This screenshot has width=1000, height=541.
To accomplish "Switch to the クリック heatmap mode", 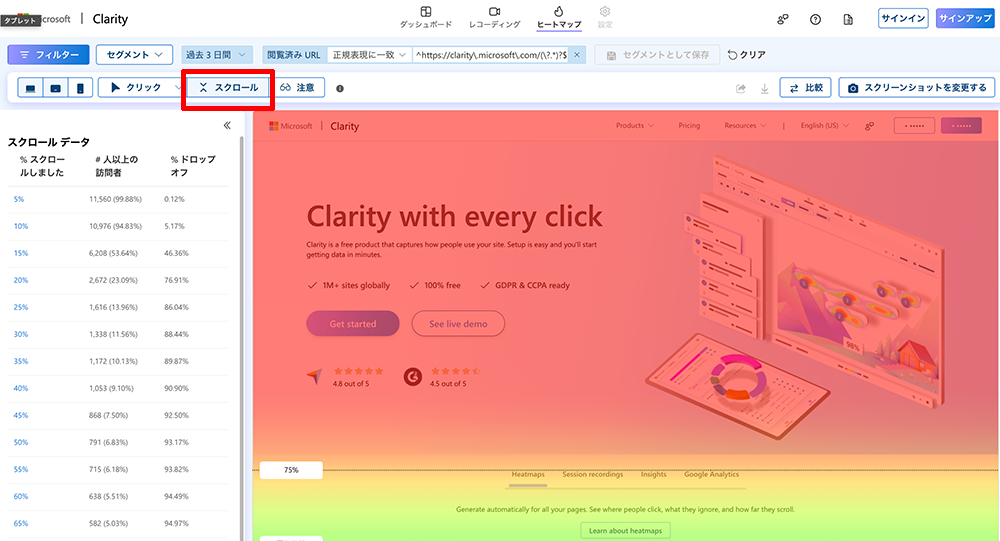I will click(136, 88).
